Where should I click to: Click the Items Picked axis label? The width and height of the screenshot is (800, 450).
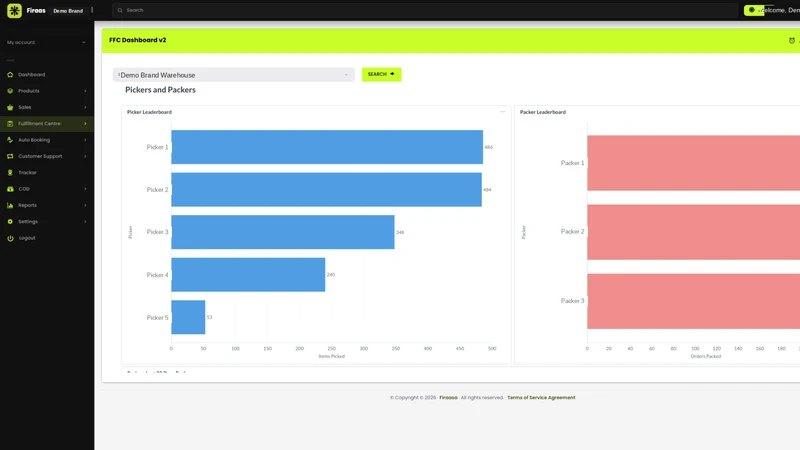pyautogui.click(x=332, y=356)
